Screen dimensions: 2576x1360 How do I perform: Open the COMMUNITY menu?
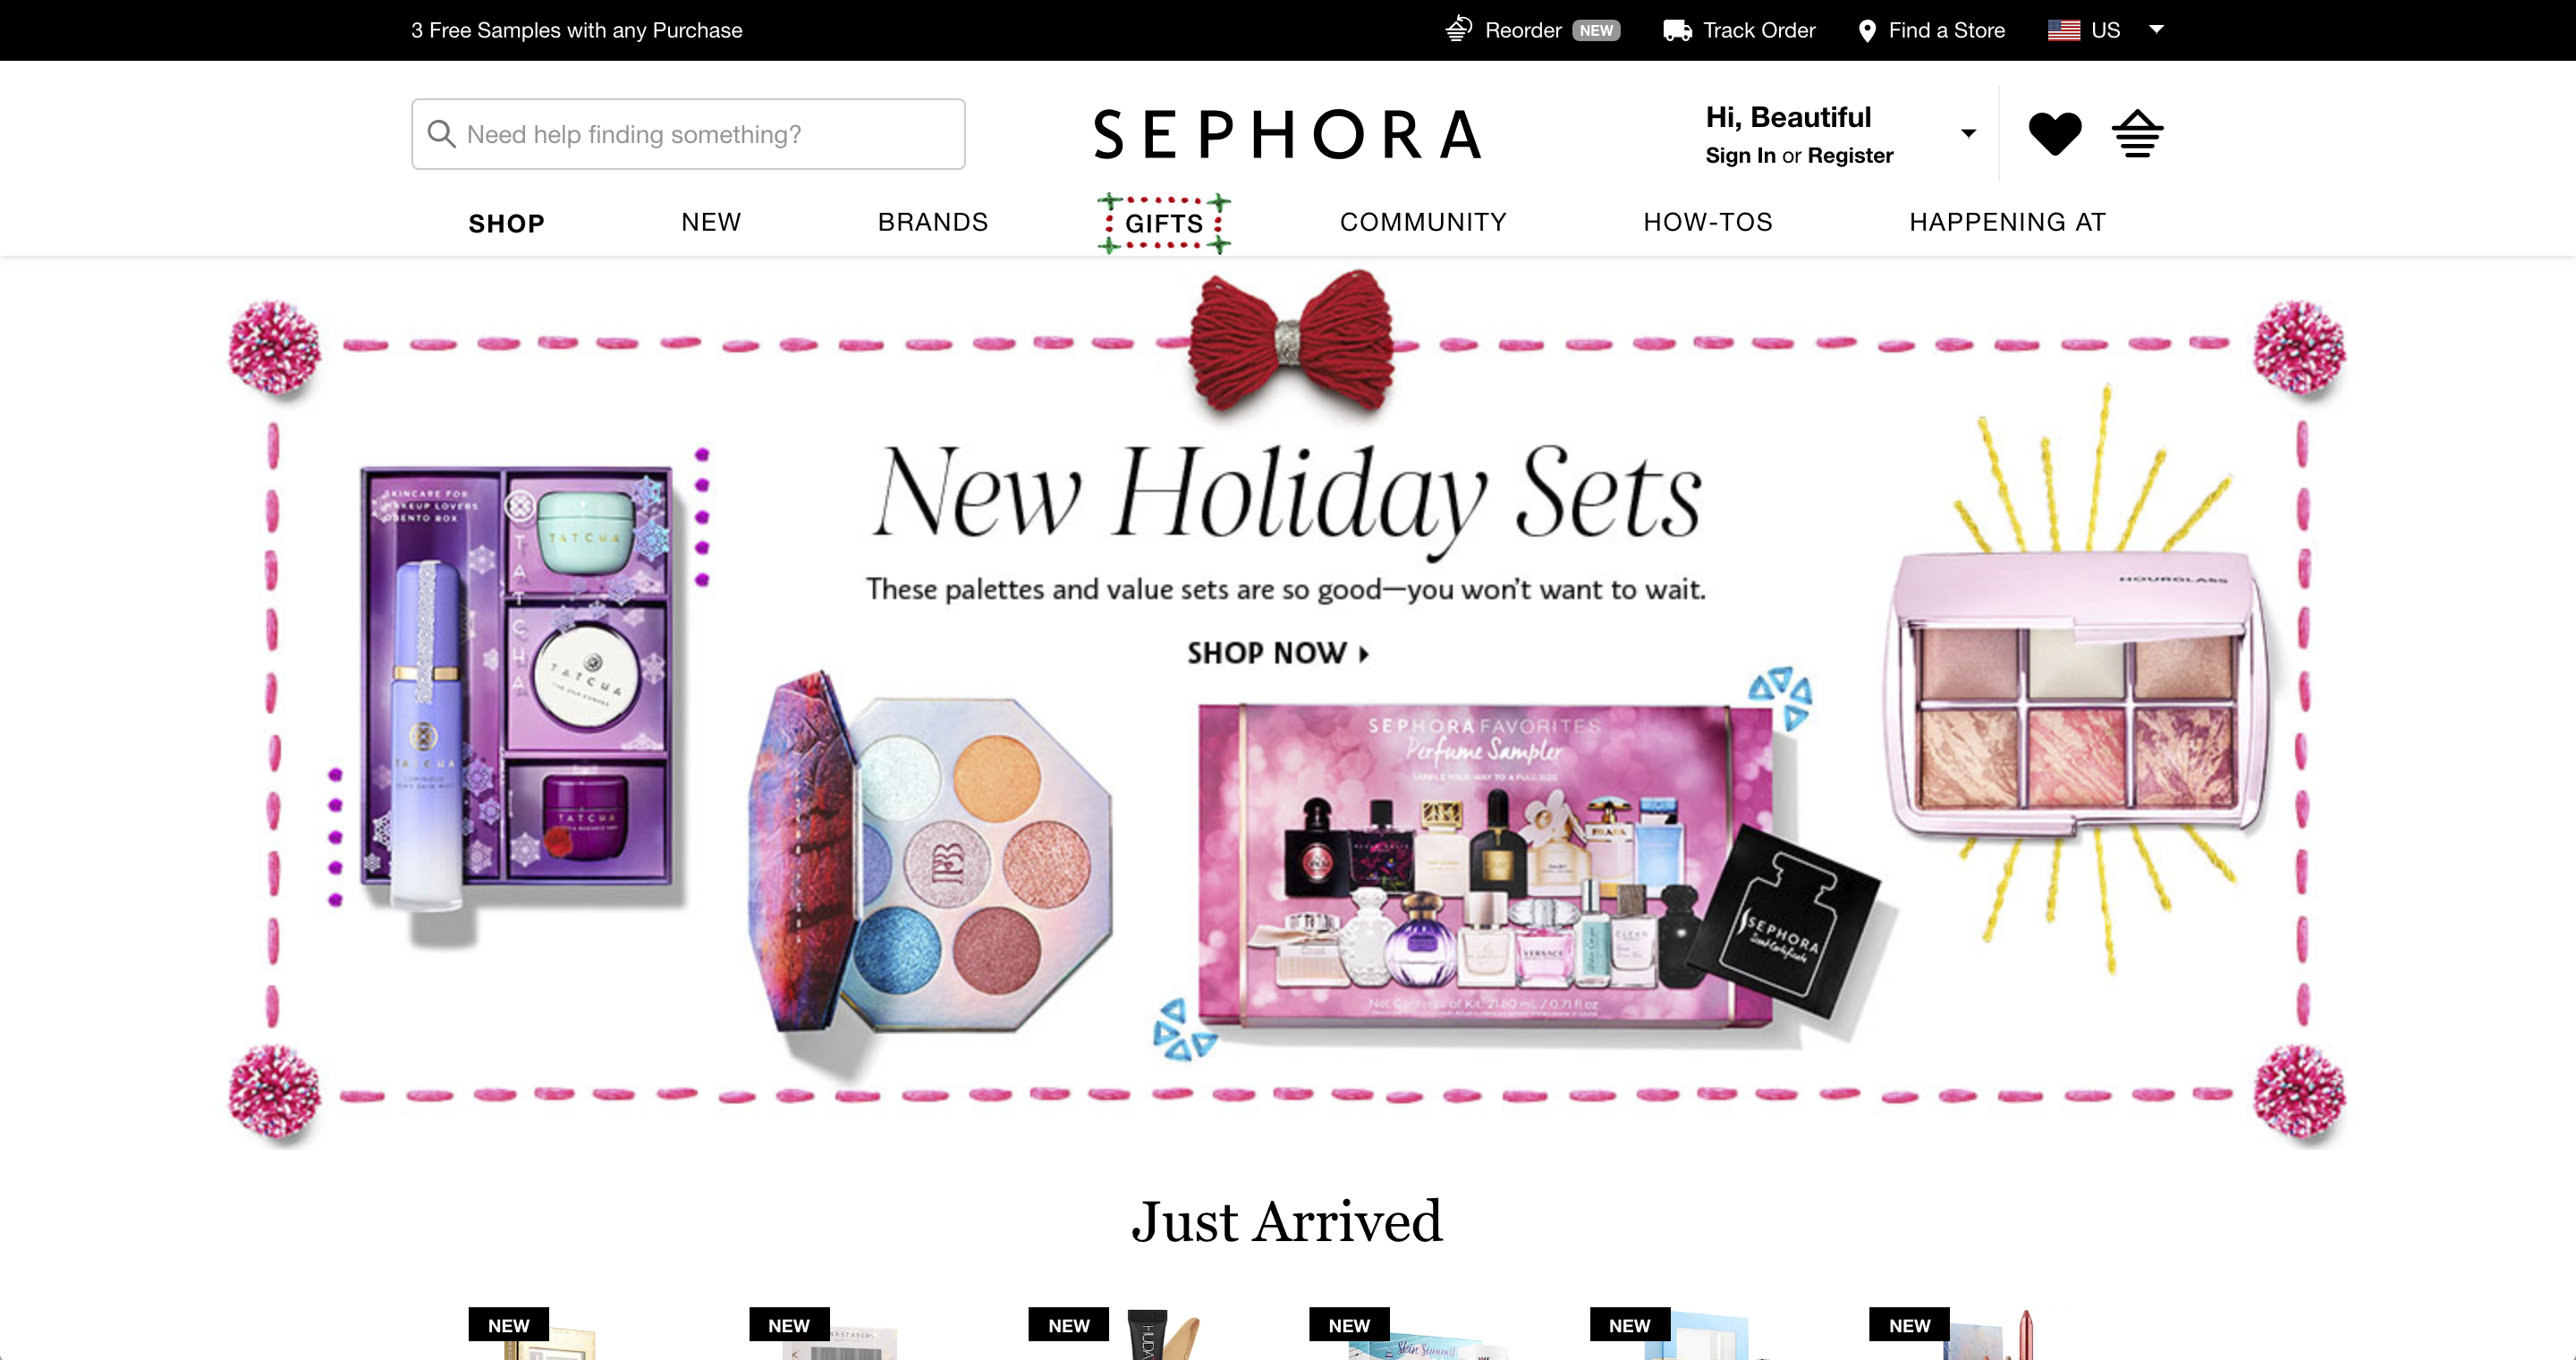(1422, 222)
